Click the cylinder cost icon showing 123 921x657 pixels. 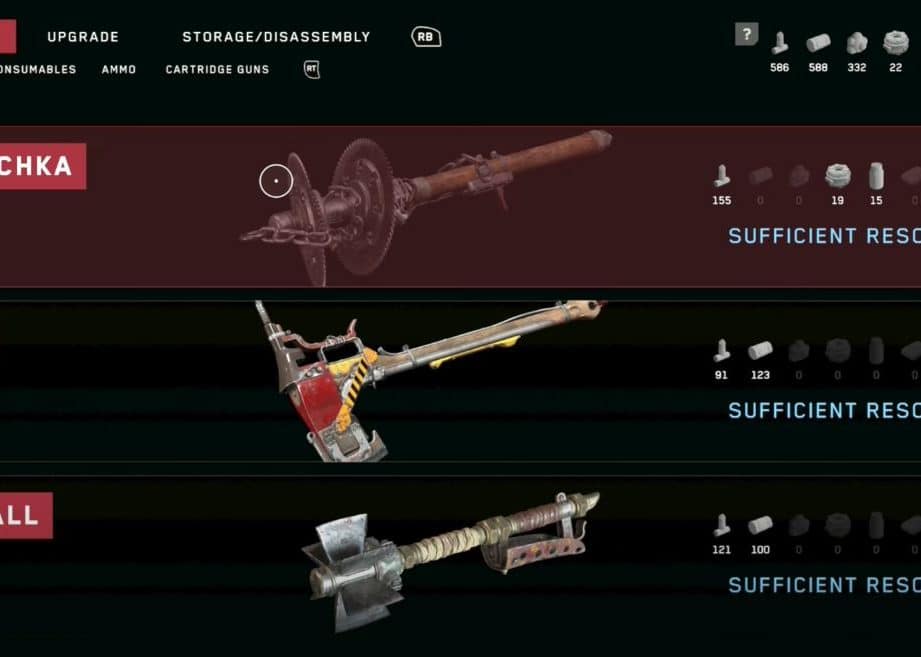759,351
